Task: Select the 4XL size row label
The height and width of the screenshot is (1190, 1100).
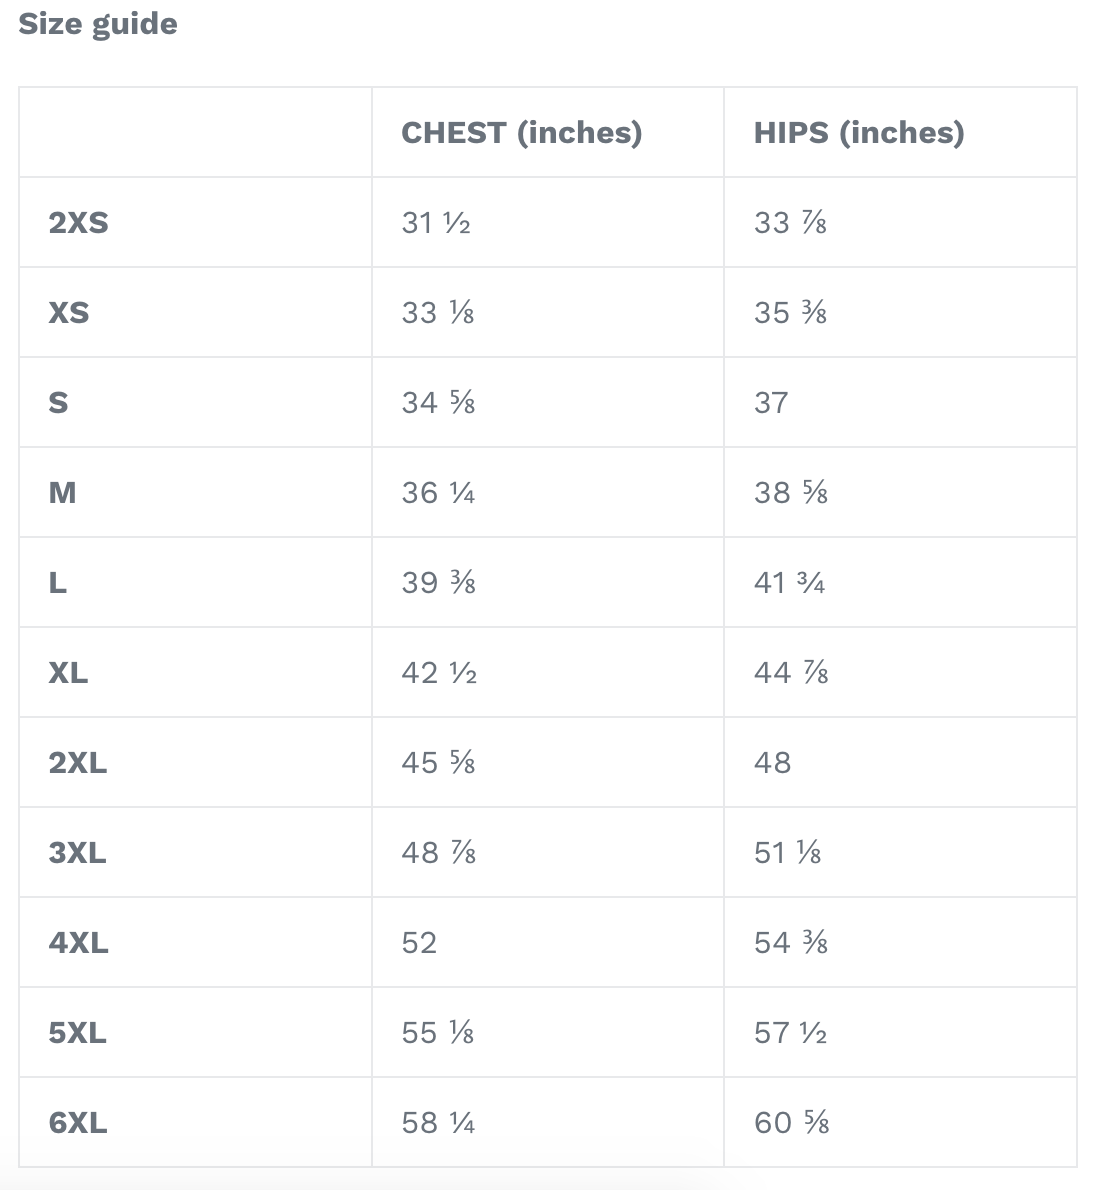Action: pyautogui.click(x=78, y=942)
